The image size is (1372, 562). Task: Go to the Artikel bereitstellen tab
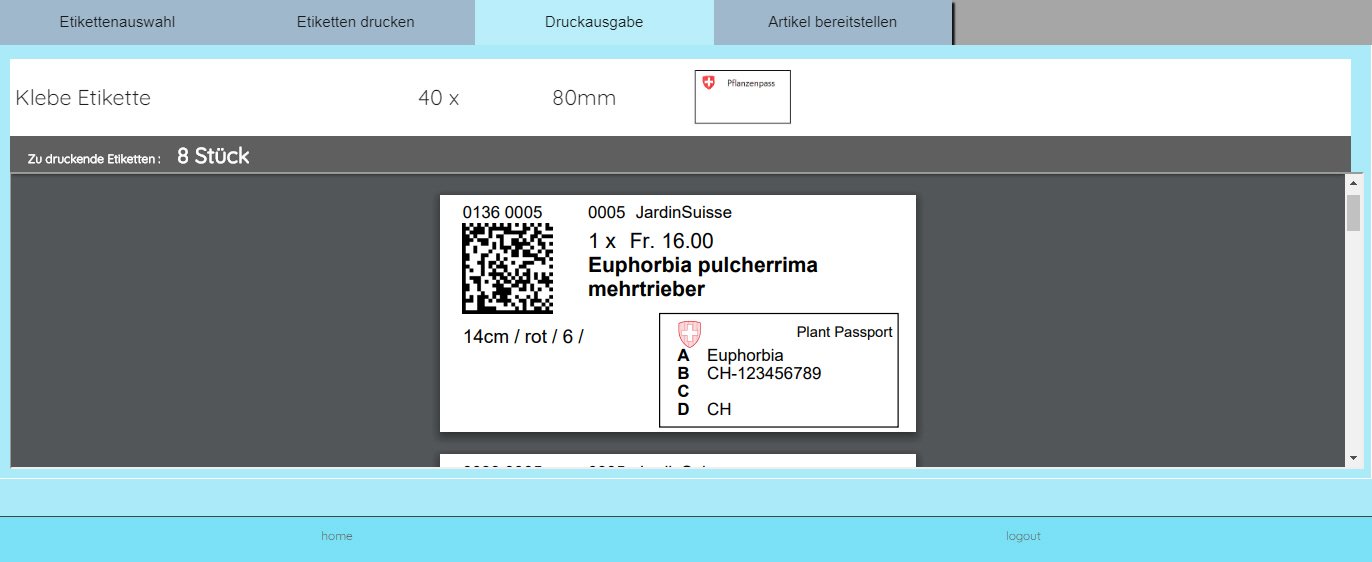tap(832, 22)
